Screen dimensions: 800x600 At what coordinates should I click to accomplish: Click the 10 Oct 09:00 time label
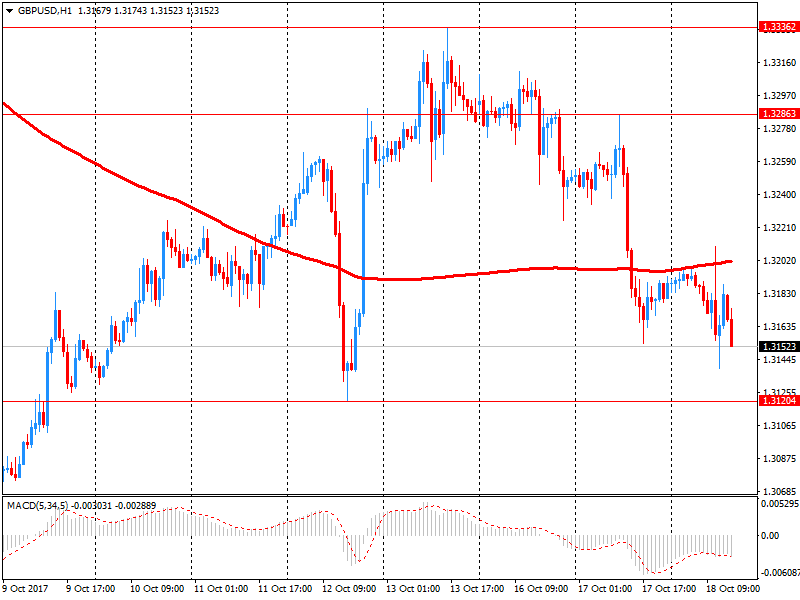pos(157,589)
